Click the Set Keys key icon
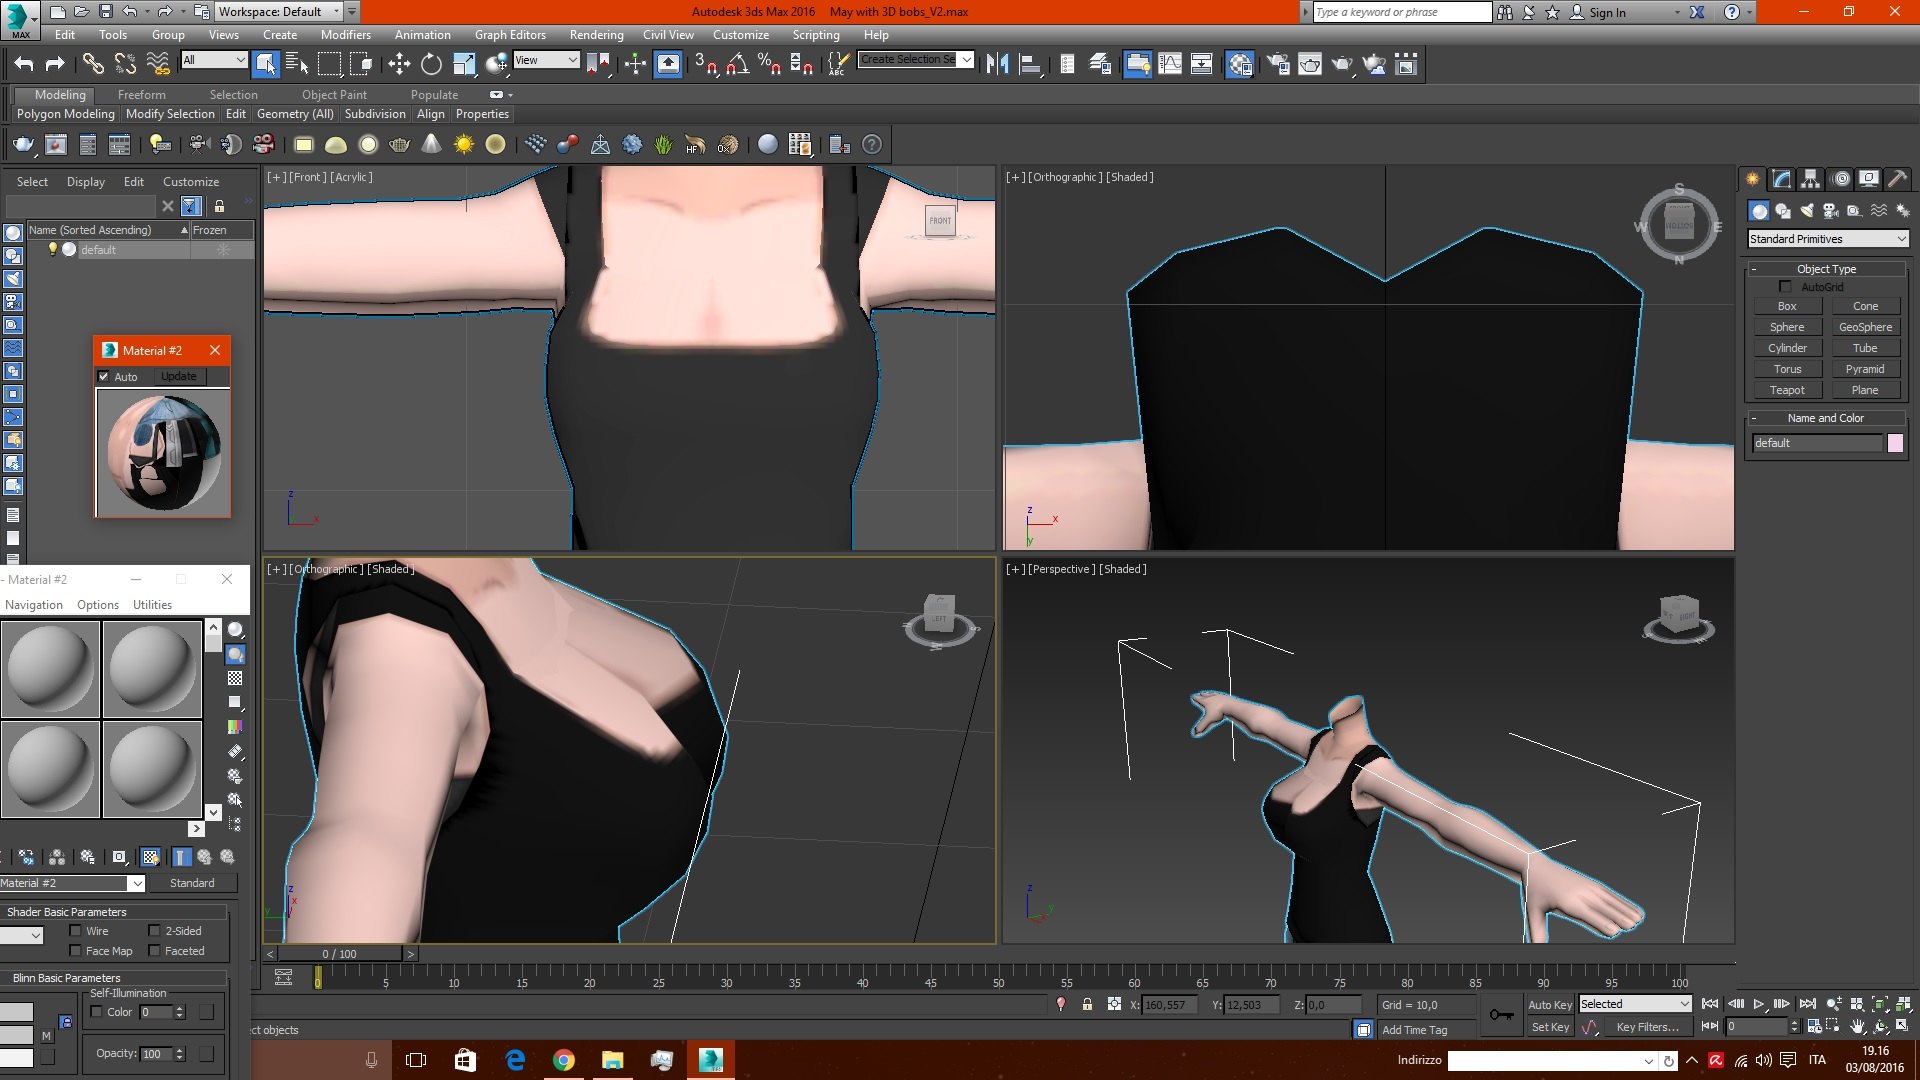This screenshot has width=1920, height=1080. point(1501,1015)
